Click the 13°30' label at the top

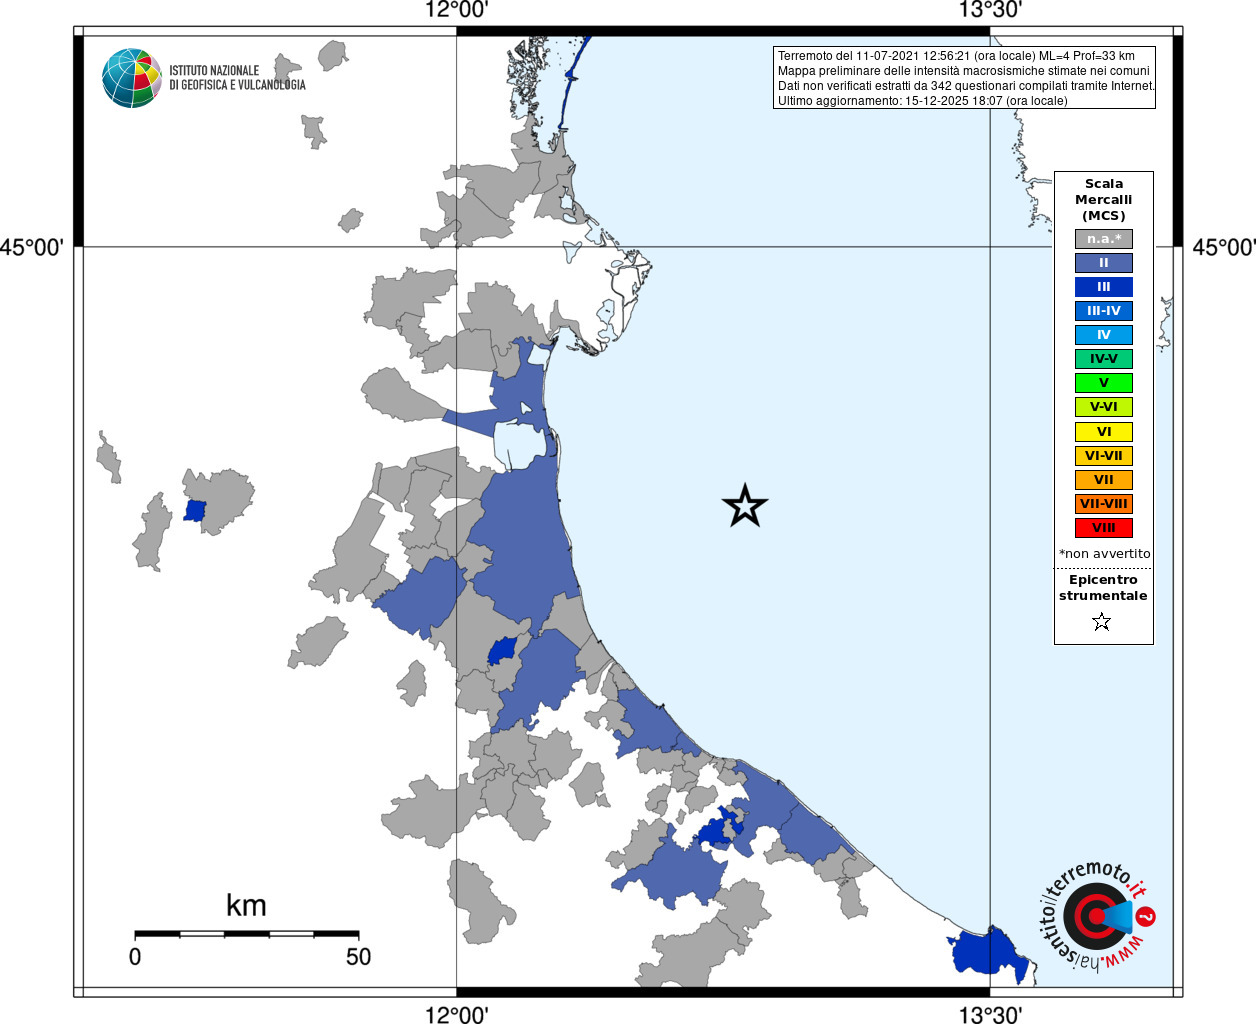(x=990, y=10)
